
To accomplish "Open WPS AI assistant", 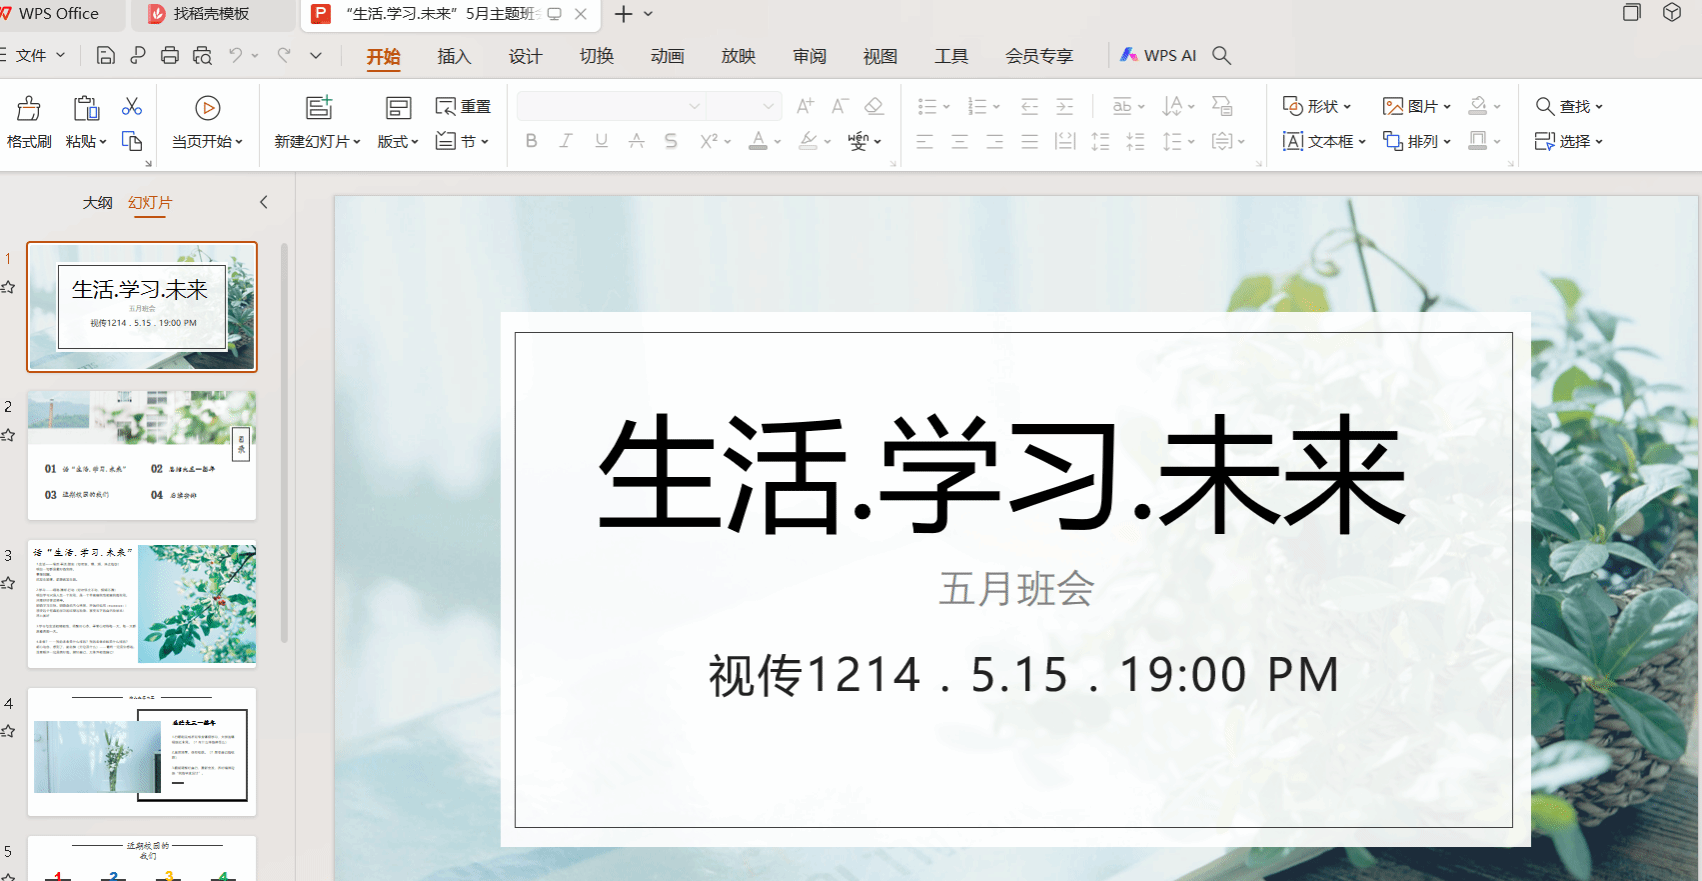I will 1158,56.
